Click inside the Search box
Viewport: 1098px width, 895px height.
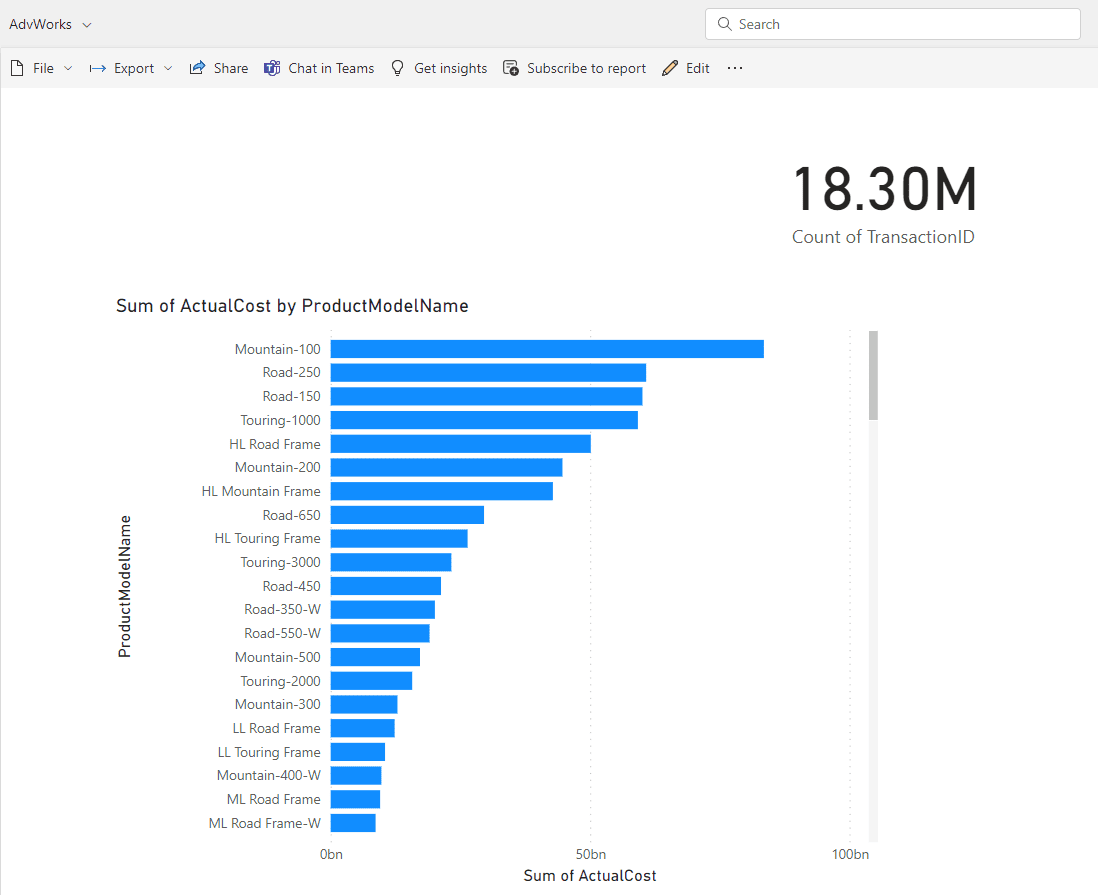pos(900,24)
